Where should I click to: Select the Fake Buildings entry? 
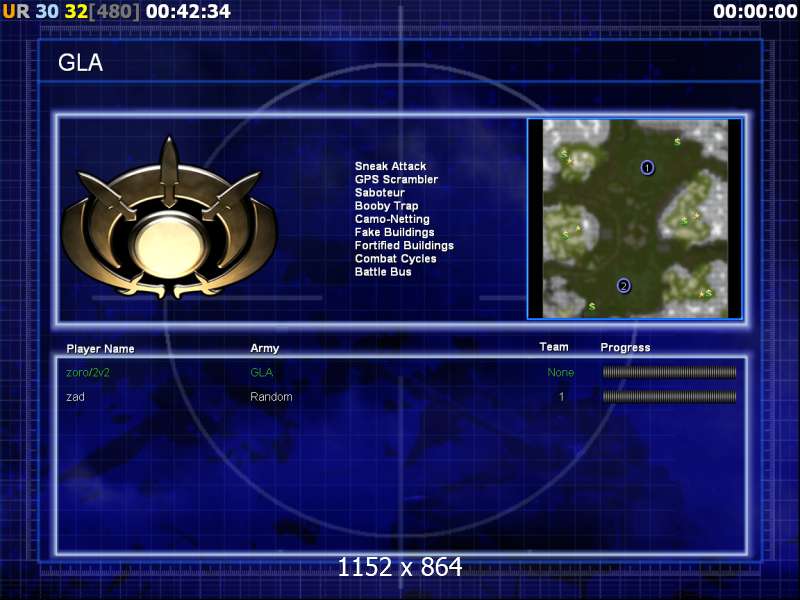394,232
